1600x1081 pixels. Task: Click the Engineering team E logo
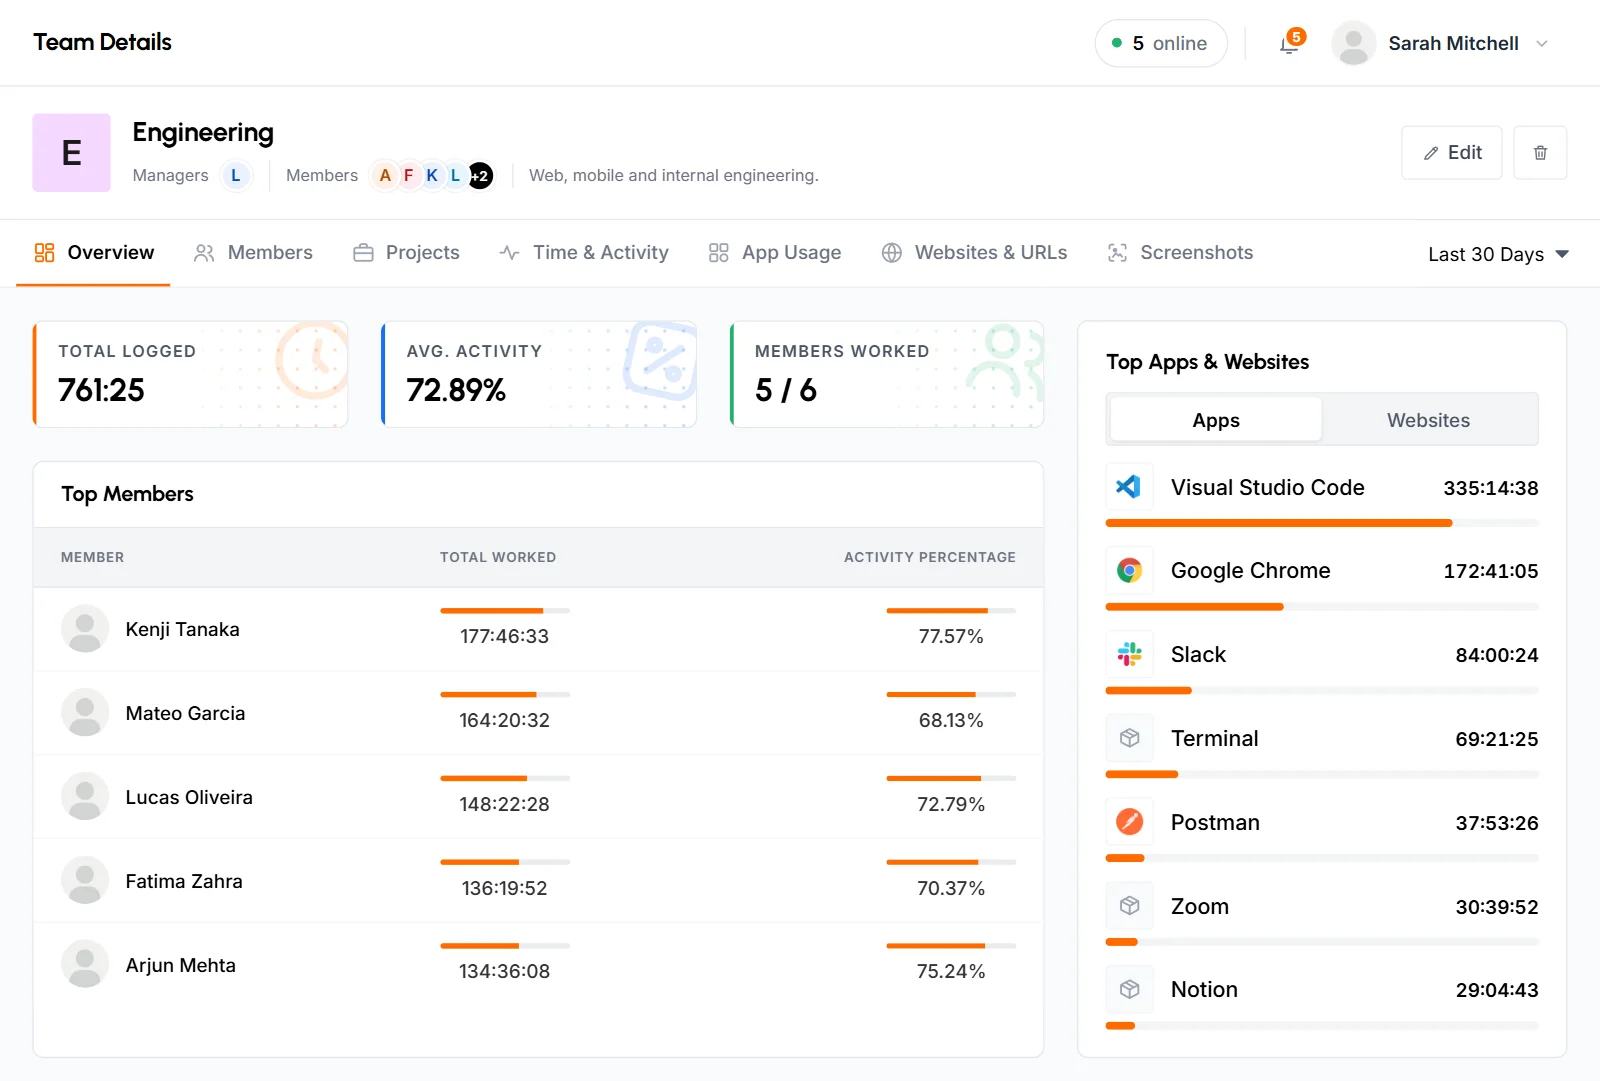click(x=72, y=153)
